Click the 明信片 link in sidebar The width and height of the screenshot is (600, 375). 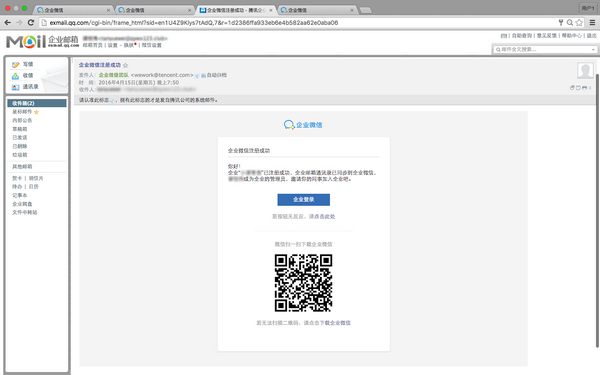pyautogui.click(x=36, y=178)
